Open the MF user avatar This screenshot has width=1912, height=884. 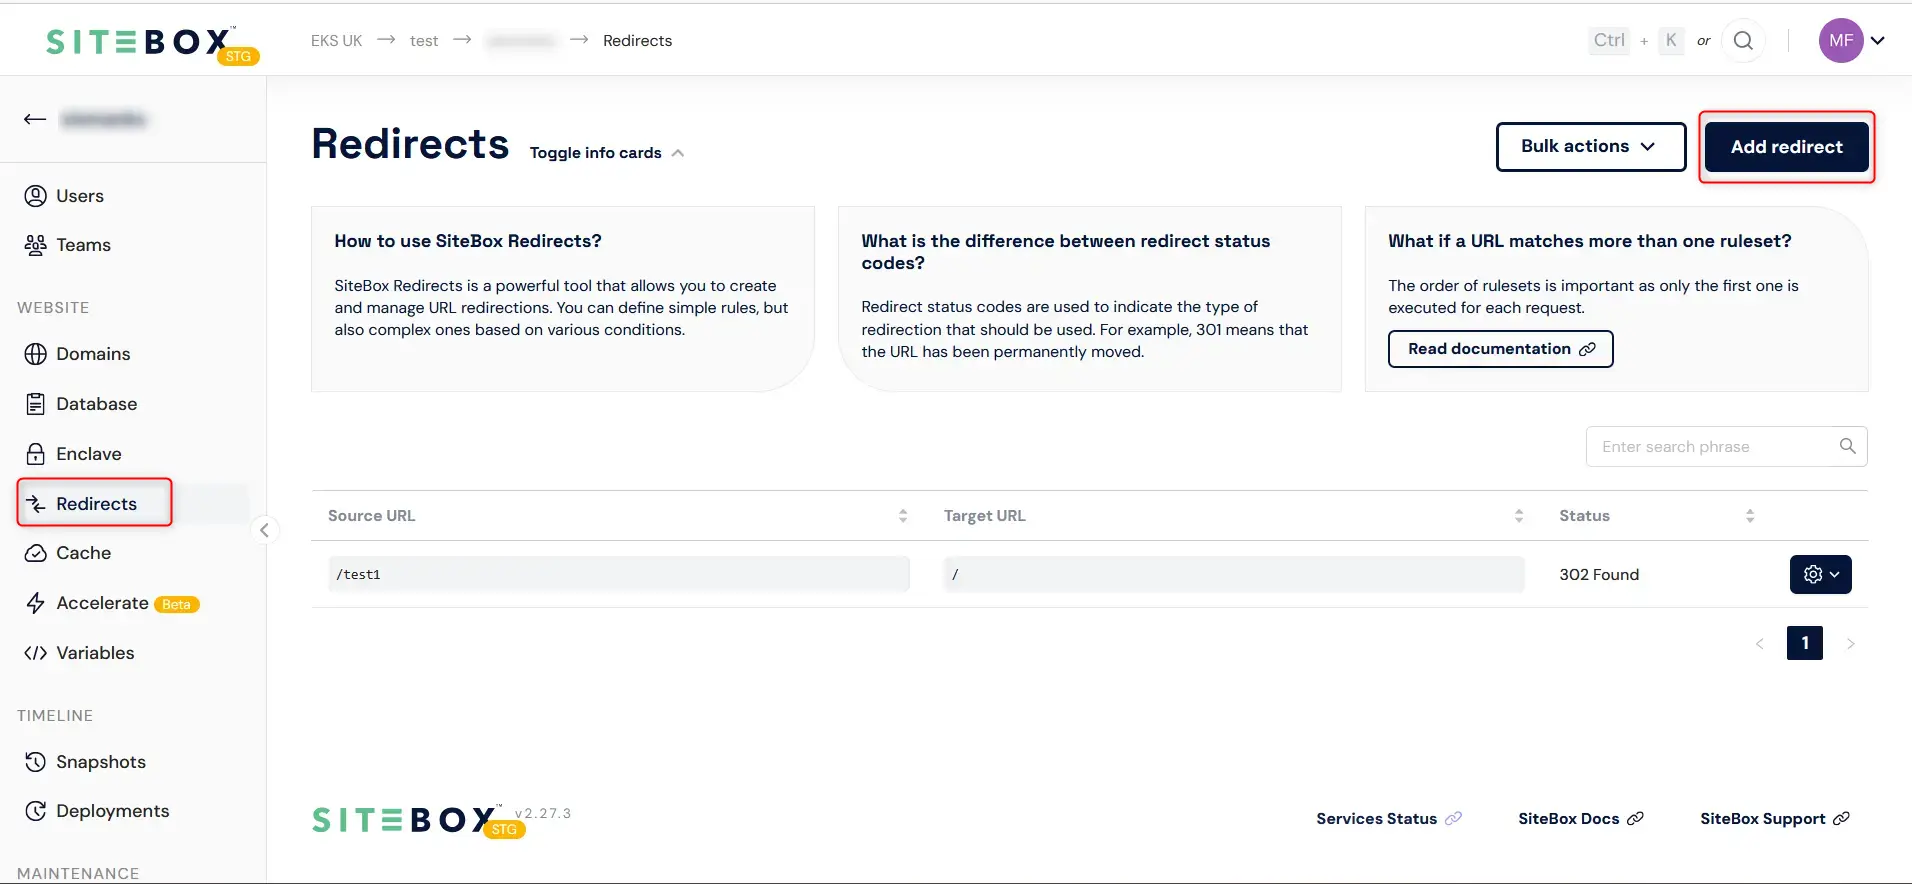(x=1841, y=41)
